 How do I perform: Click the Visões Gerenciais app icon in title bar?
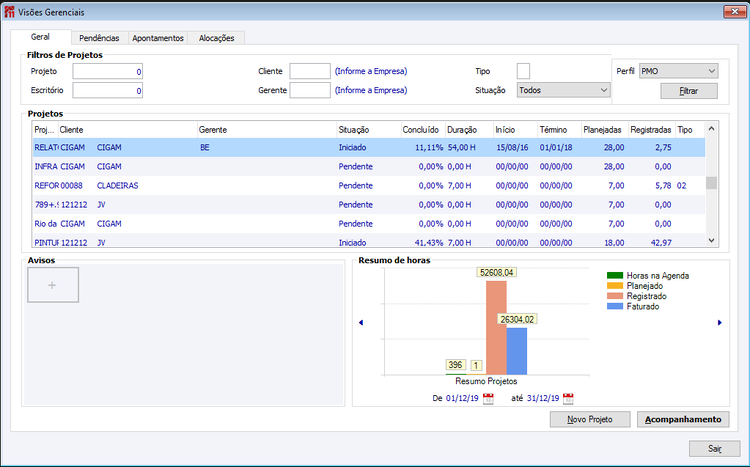tap(9, 11)
